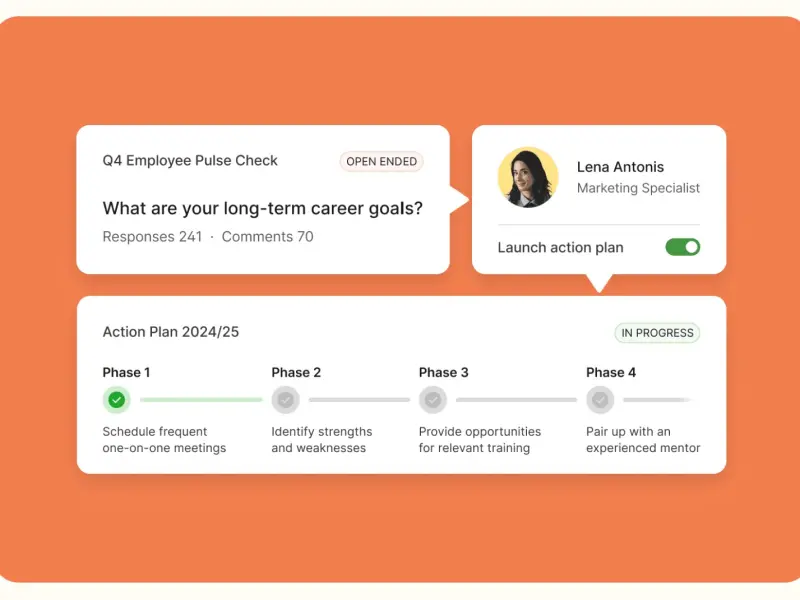Click the Lena Antonis name
The image size is (800, 600).
[x=620, y=167]
